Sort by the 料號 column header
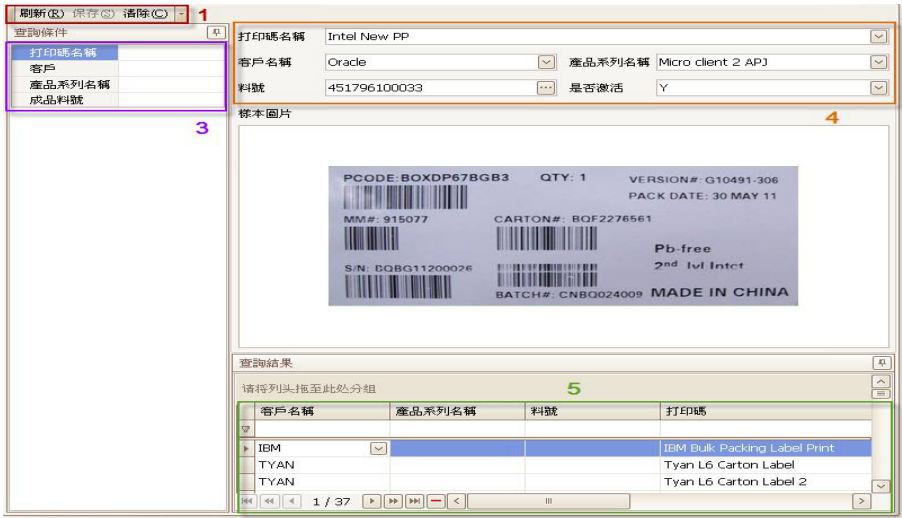 pos(593,411)
